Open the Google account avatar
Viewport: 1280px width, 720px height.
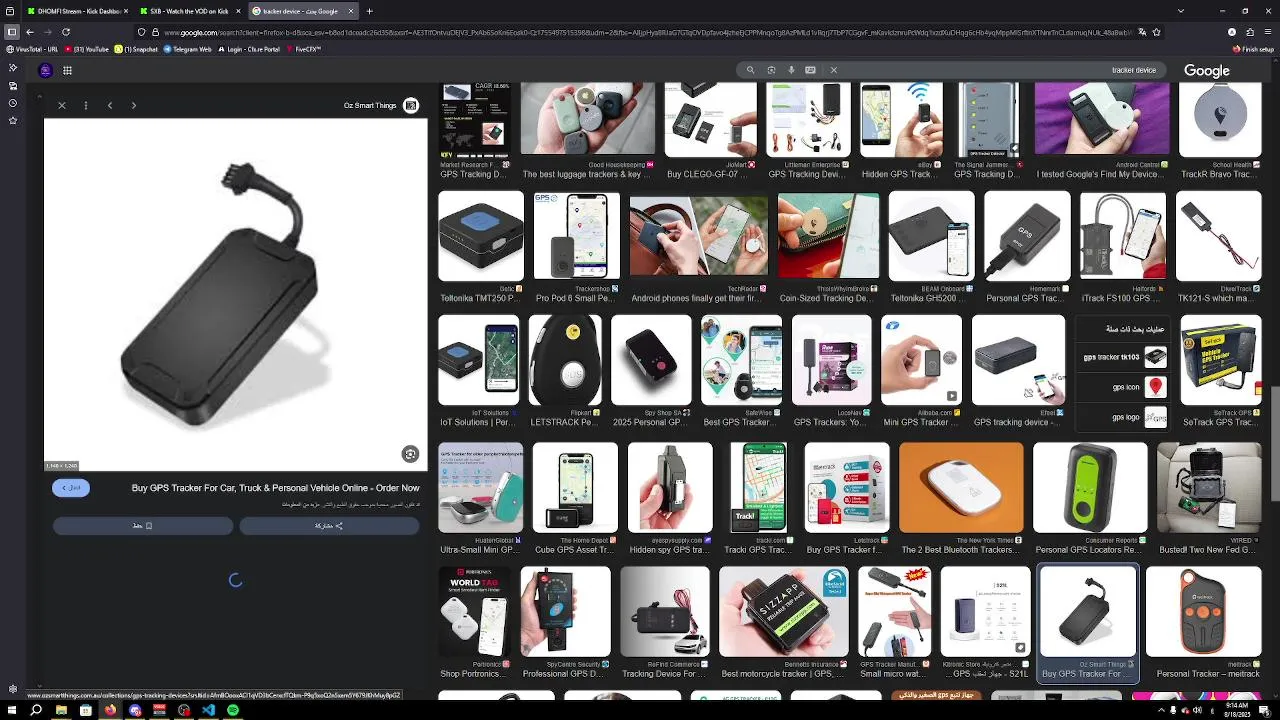[45, 70]
